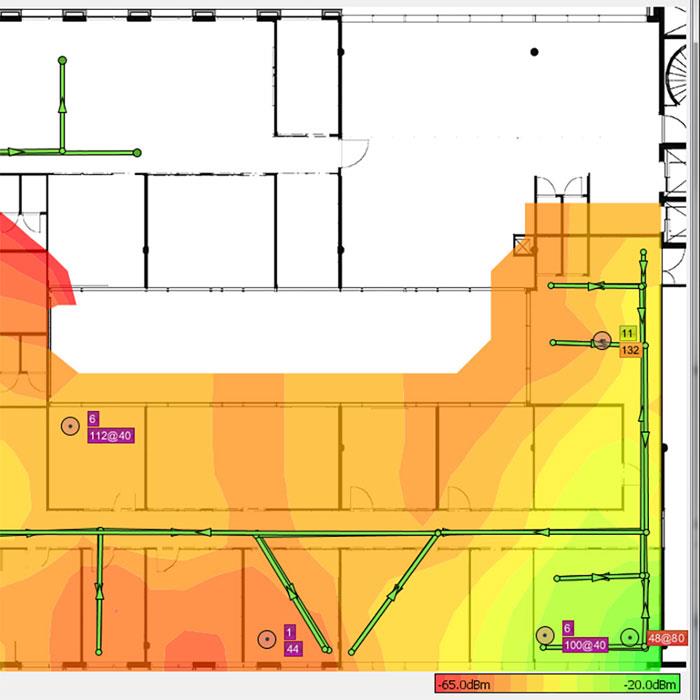Select the access point beside the 132 label
Viewport: 700px width, 700px height.
pyautogui.click(x=602, y=341)
